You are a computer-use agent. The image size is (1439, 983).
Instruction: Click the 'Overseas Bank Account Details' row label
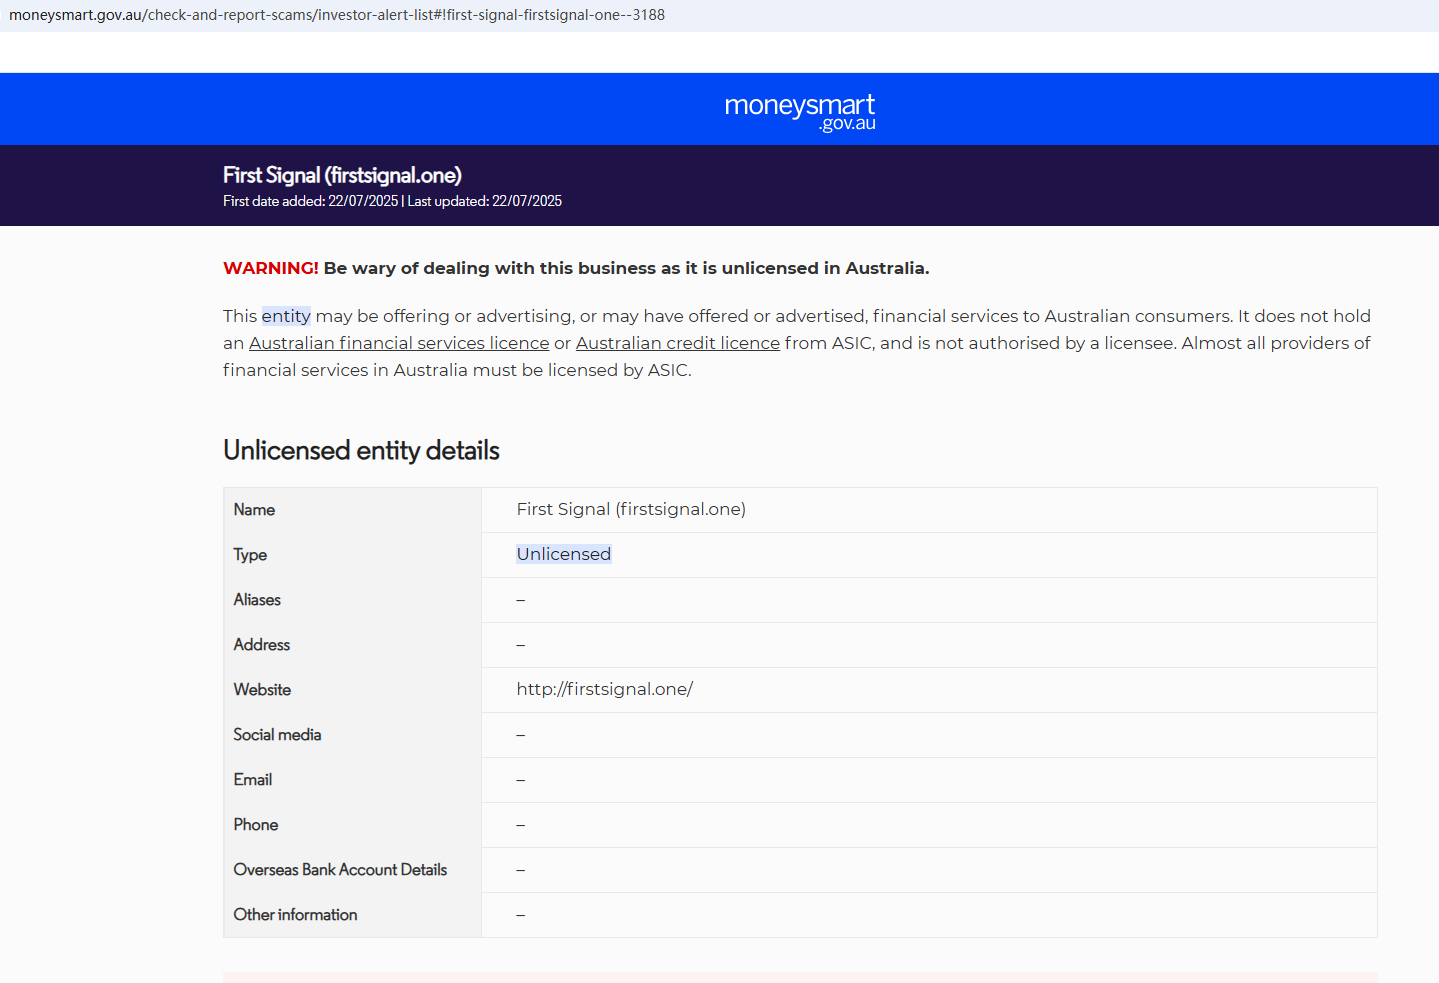click(340, 870)
